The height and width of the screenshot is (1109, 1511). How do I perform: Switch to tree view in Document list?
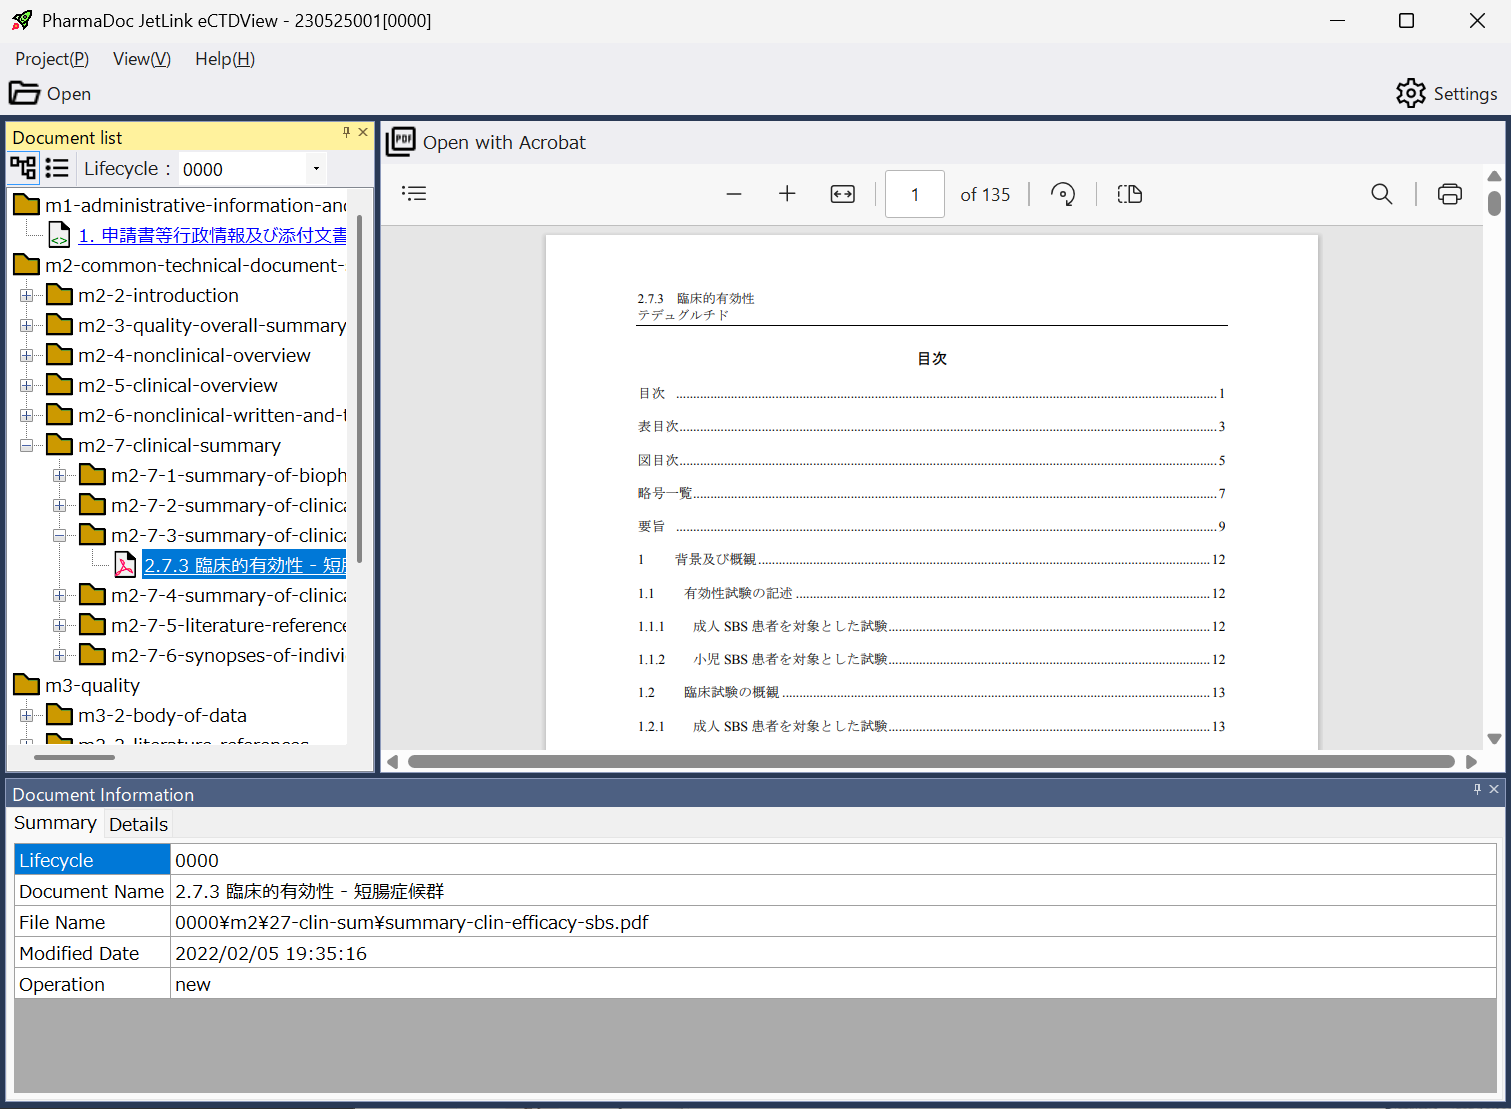[23, 168]
